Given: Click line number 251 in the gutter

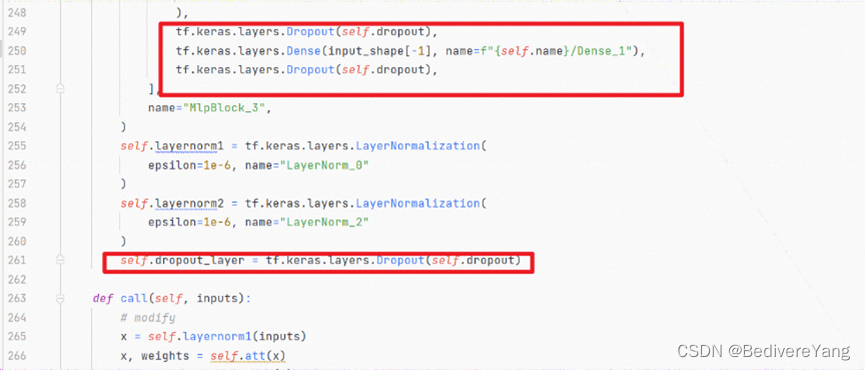Looking at the screenshot, I should point(17,69).
